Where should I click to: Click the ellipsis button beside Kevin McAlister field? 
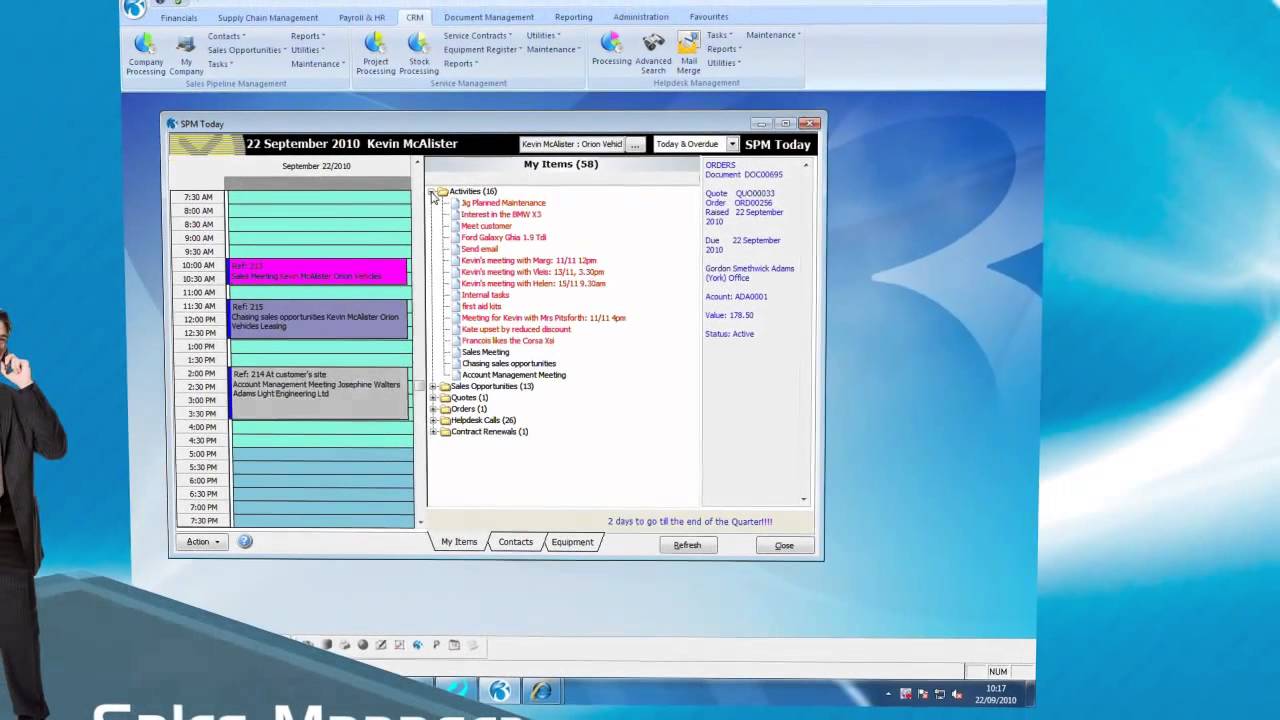(x=635, y=145)
